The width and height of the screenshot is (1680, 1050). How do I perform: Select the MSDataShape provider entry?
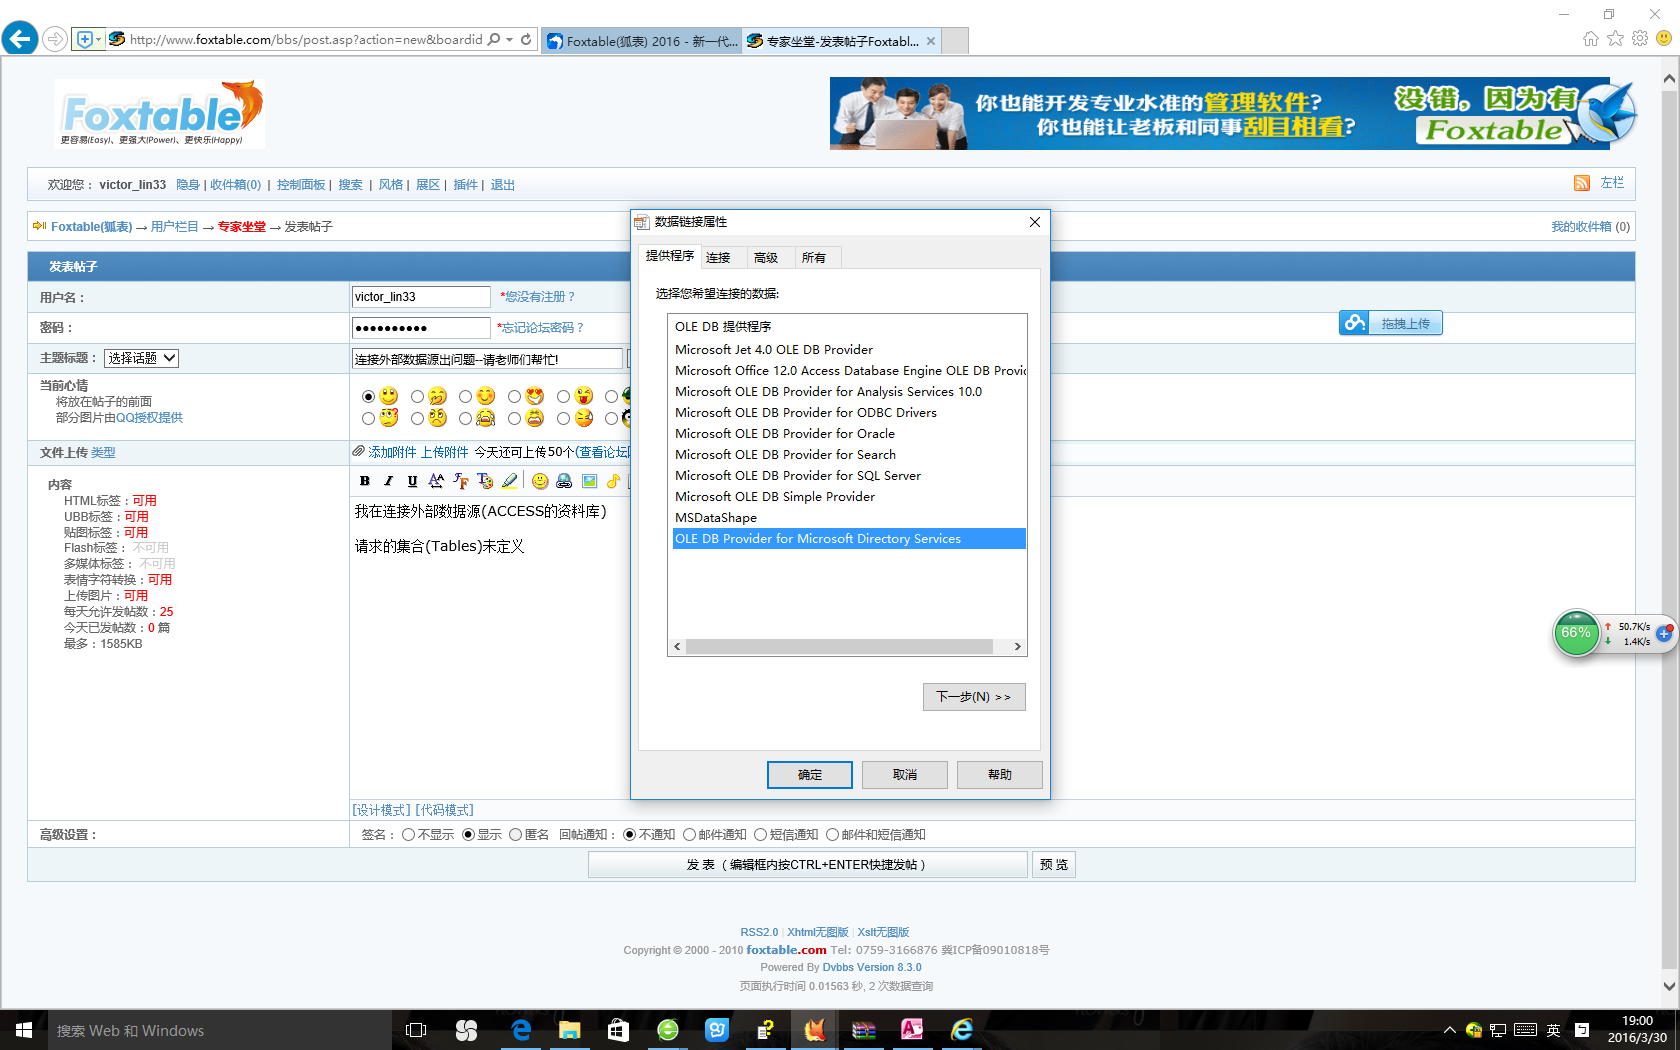click(716, 518)
